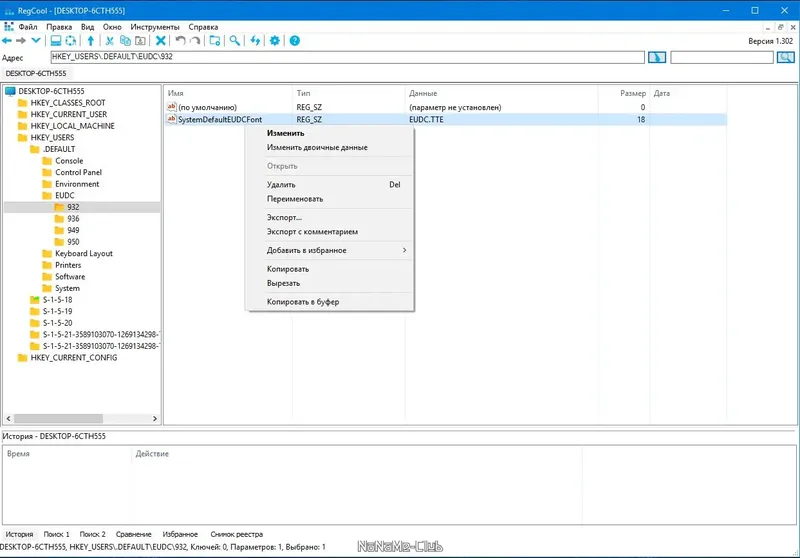Screen dimensions: 800x558
Task: Sort by the Данные column header
Action: click(502, 93)
